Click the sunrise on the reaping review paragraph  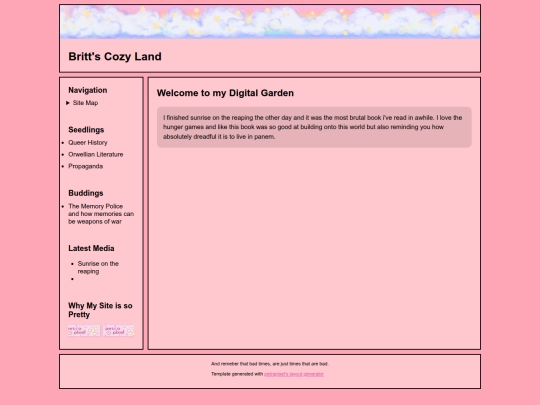(314, 127)
